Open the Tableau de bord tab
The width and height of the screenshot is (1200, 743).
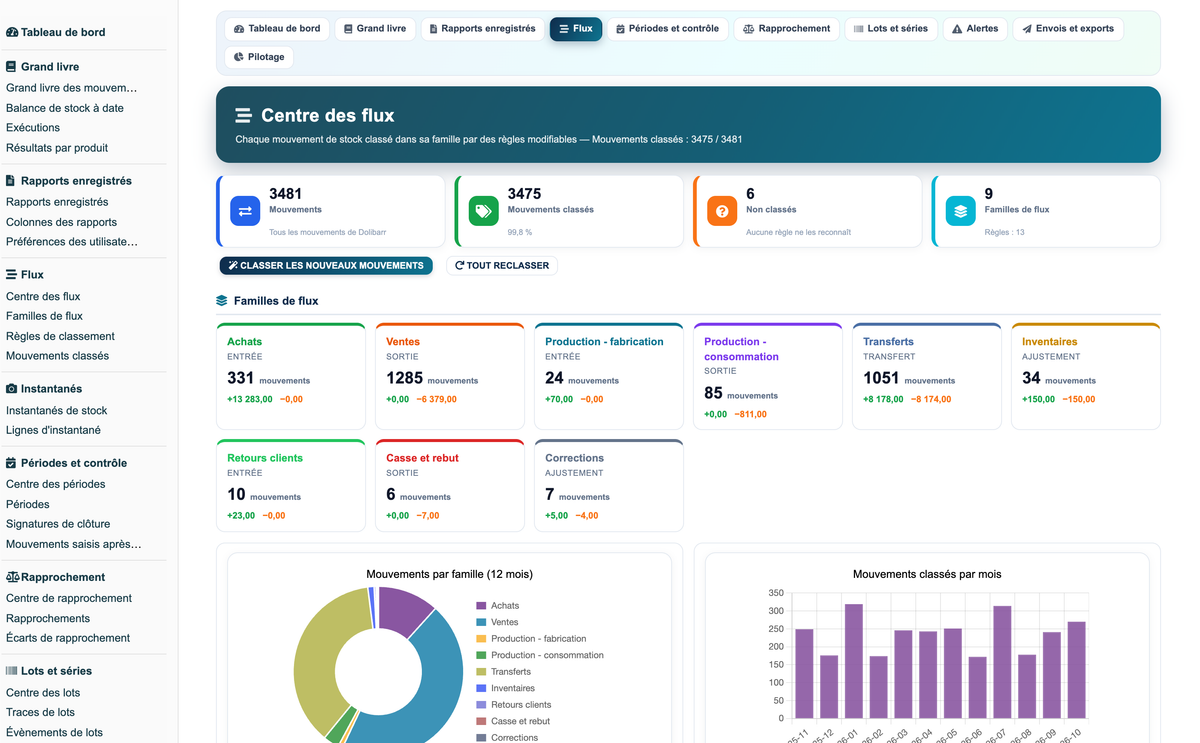coord(277,29)
